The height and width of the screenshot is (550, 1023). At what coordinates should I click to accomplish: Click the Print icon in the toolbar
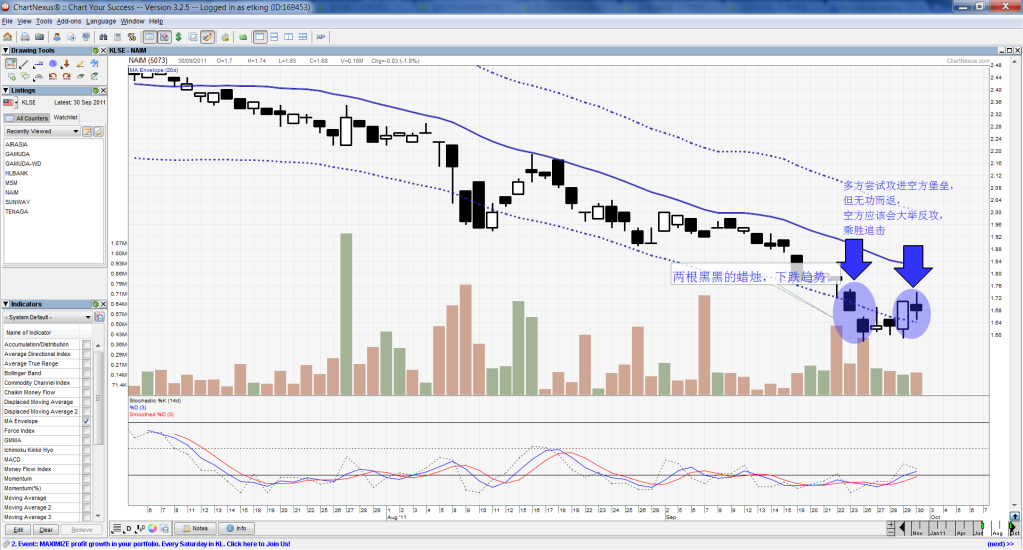point(25,37)
